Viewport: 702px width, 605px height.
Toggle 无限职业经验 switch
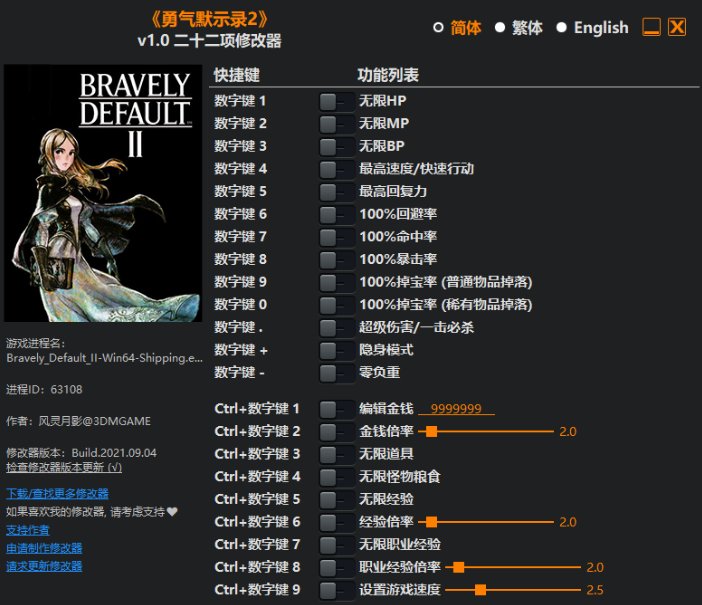click(337, 545)
